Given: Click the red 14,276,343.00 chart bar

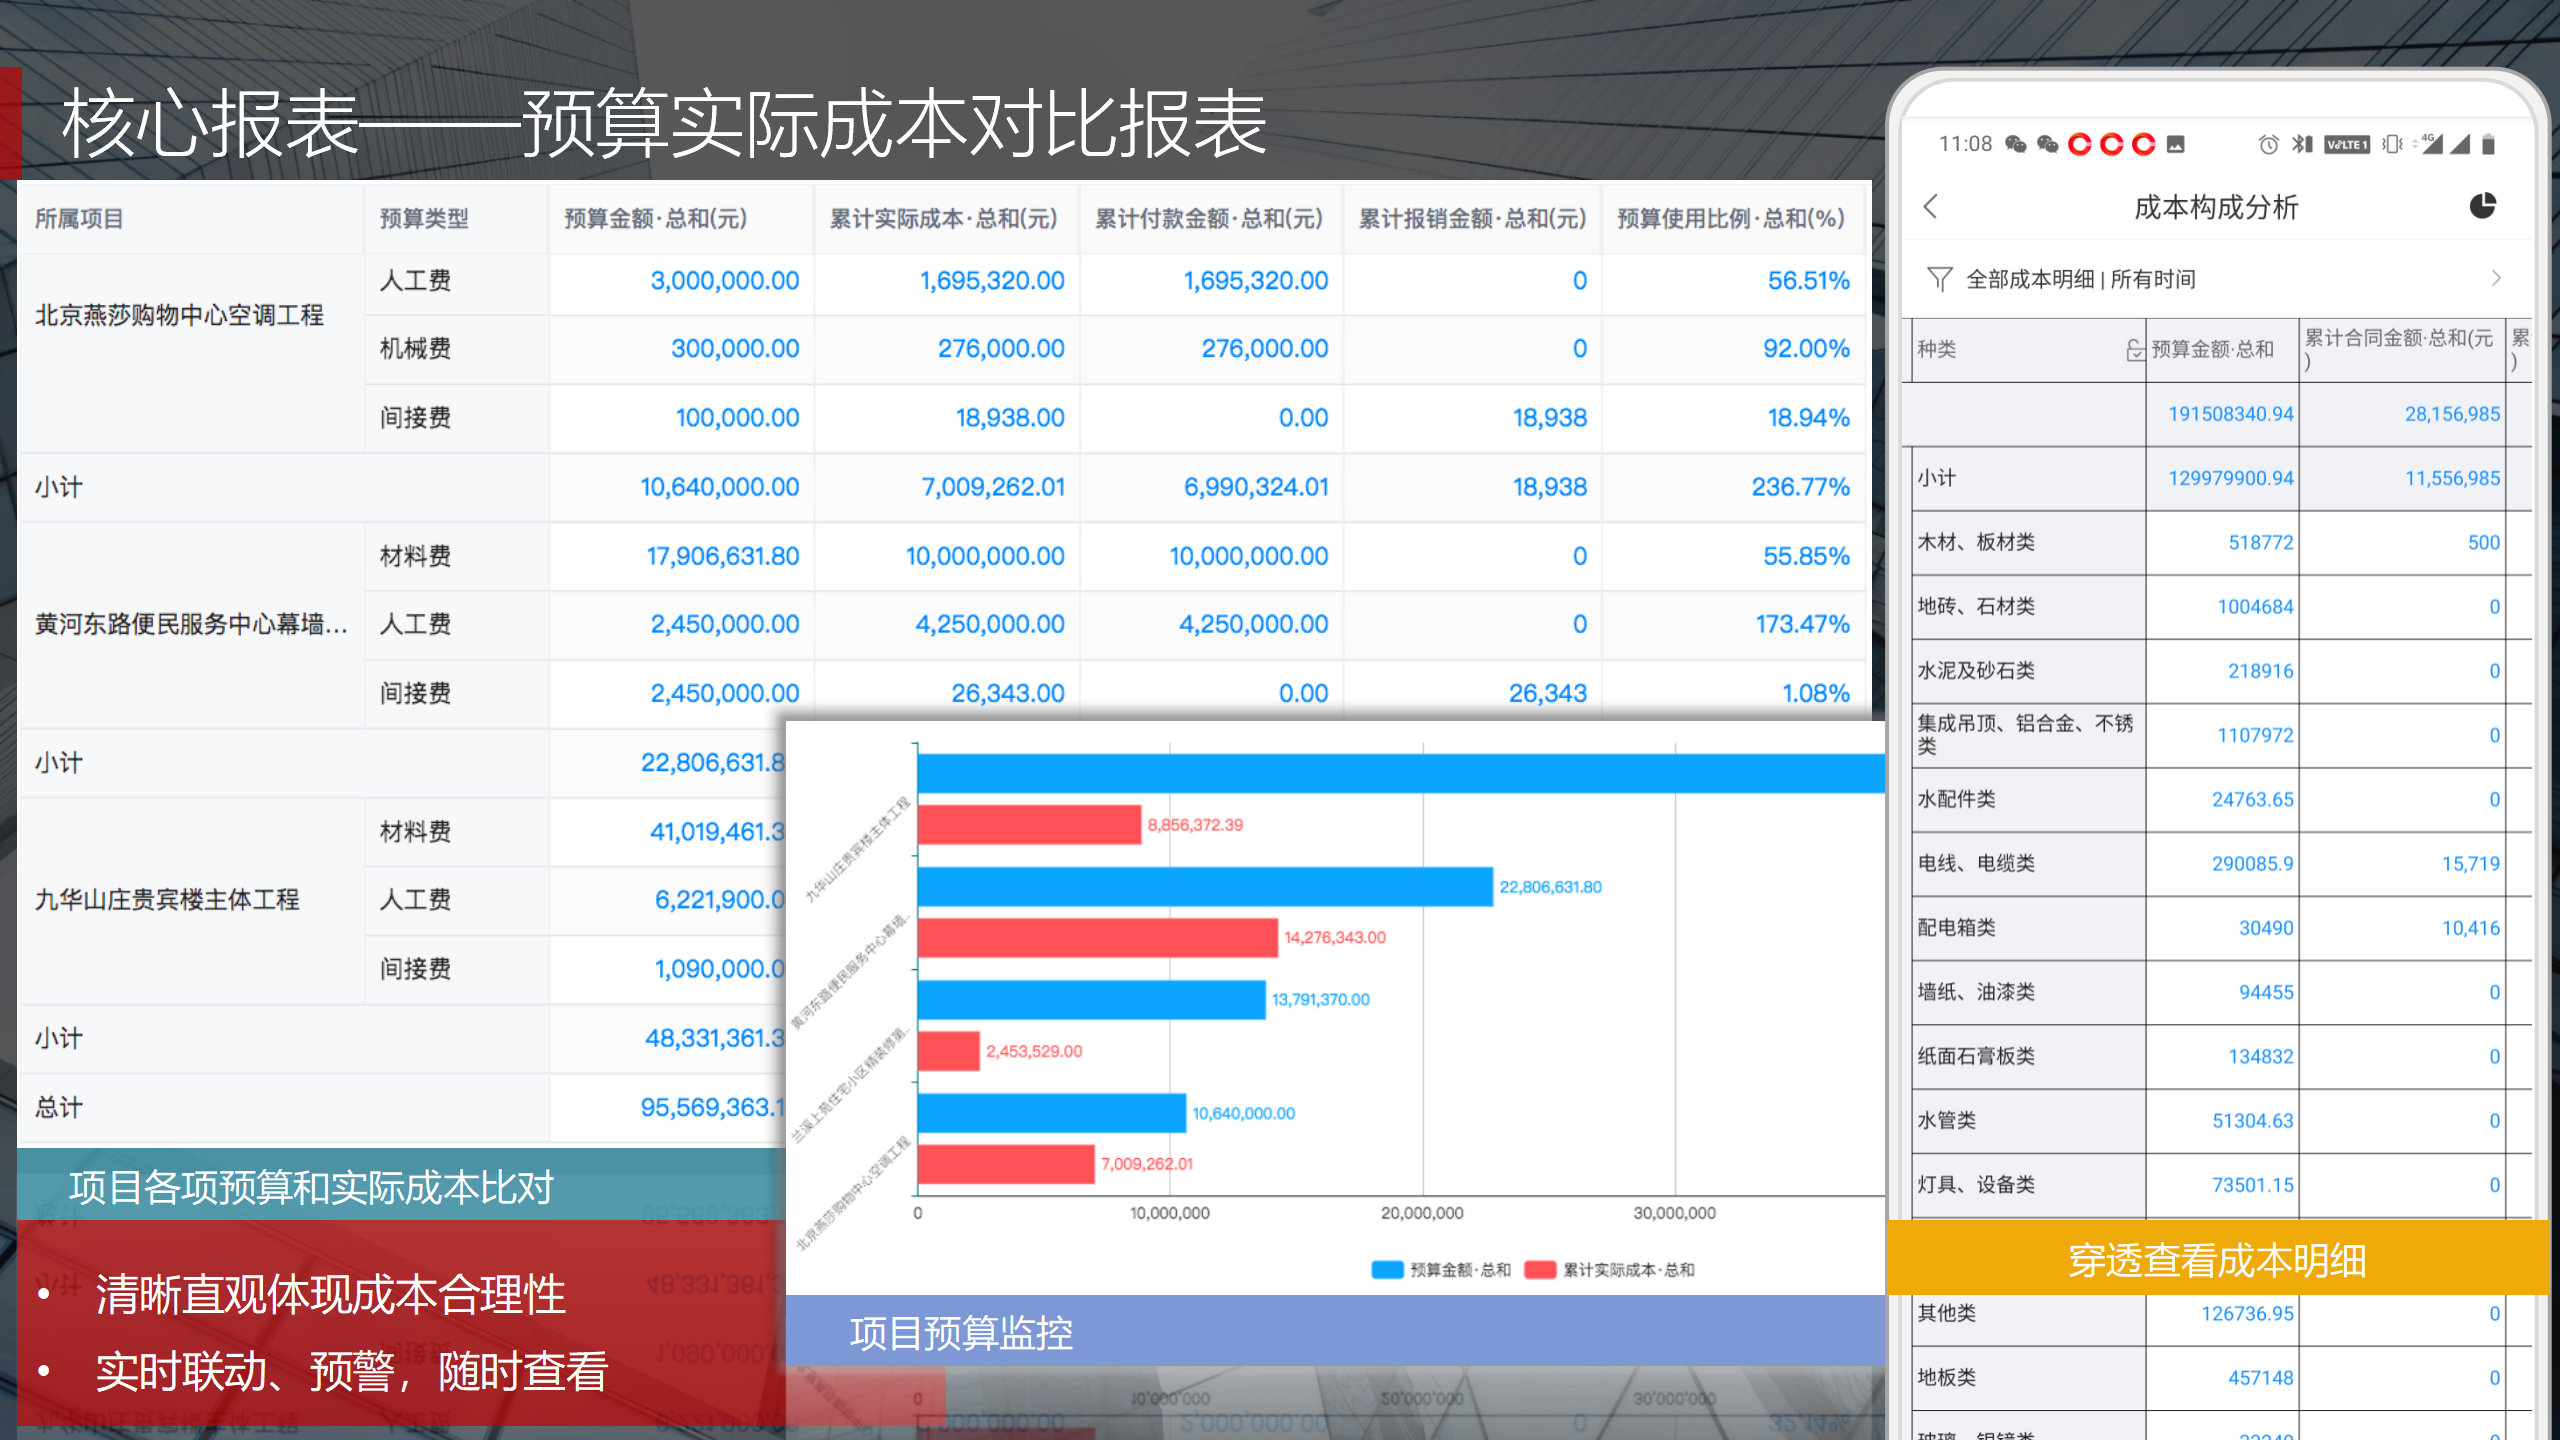Looking at the screenshot, I should (x=1096, y=938).
